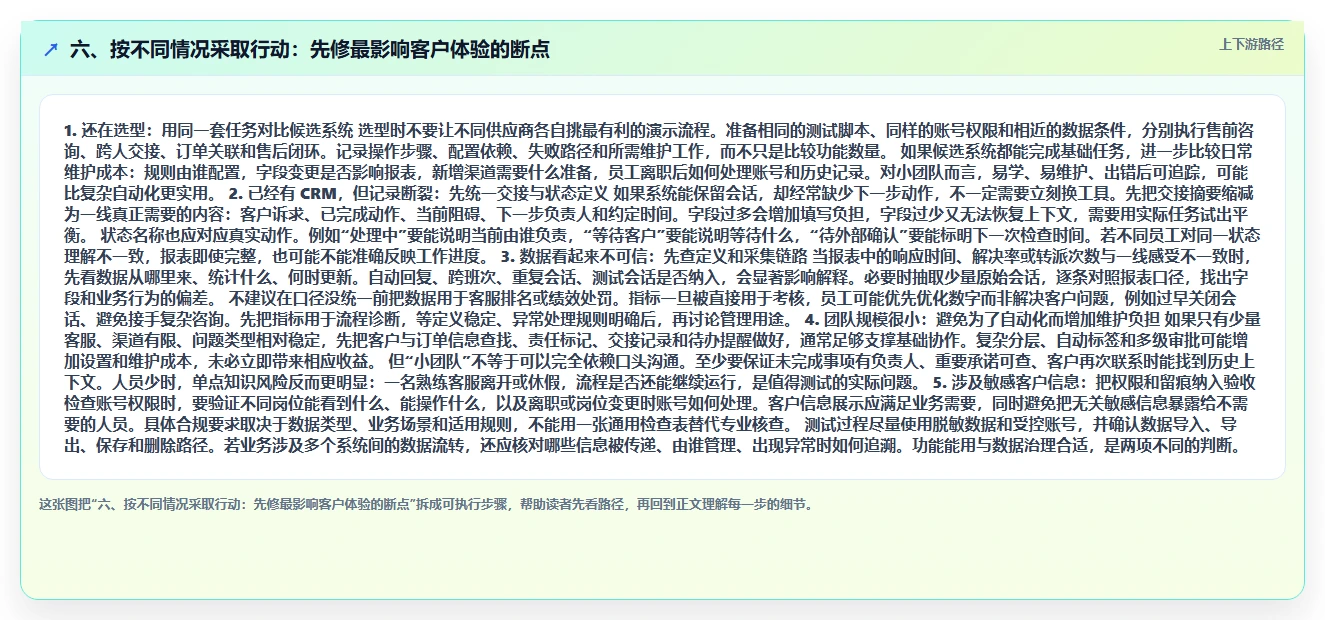Click the text "2. 已经有 CRM"

[x=284, y=193]
